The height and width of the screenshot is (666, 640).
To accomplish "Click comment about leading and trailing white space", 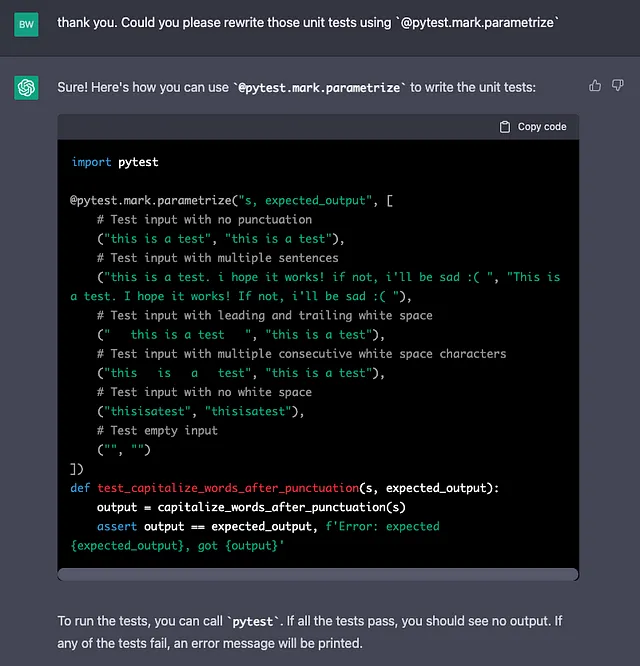I will [x=265, y=316].
